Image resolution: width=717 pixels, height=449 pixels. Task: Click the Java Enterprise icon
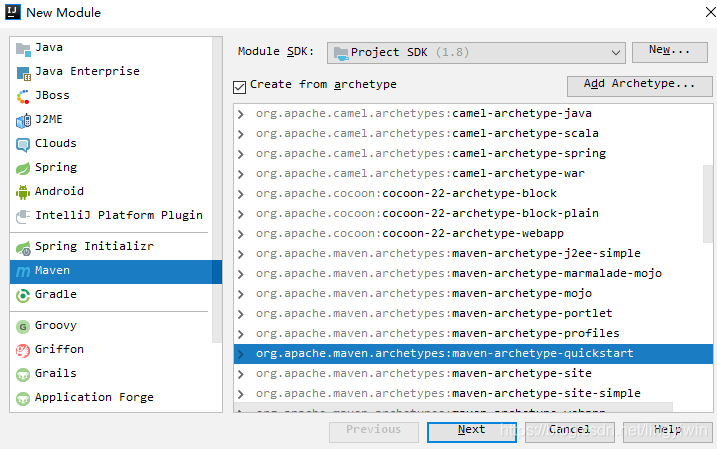[23, 73]
